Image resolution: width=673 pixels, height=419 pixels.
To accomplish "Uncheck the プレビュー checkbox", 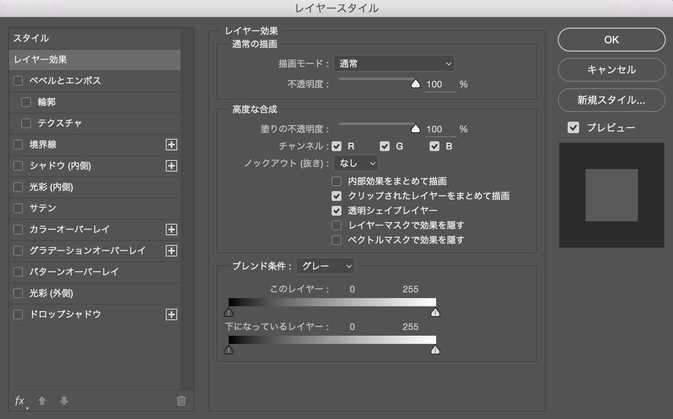I will [573, 128].
